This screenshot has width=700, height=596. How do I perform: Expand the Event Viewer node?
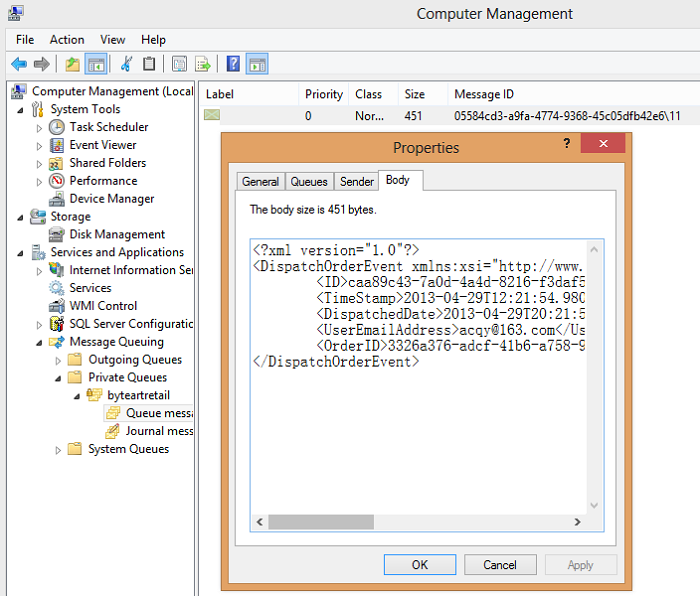(x=39, y=146)
